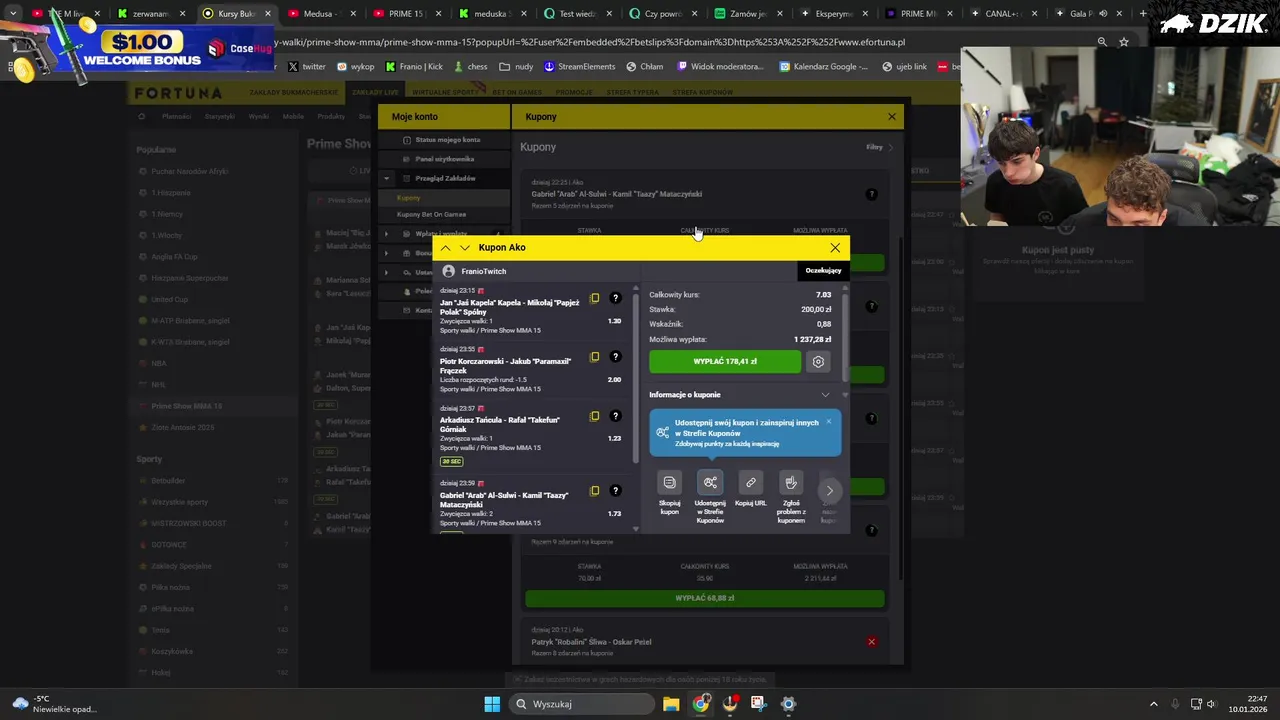The height and width of the screenshot is (720, 1280).
Task: Open Kalendarz Google bookmark
Action: [824, 67]
